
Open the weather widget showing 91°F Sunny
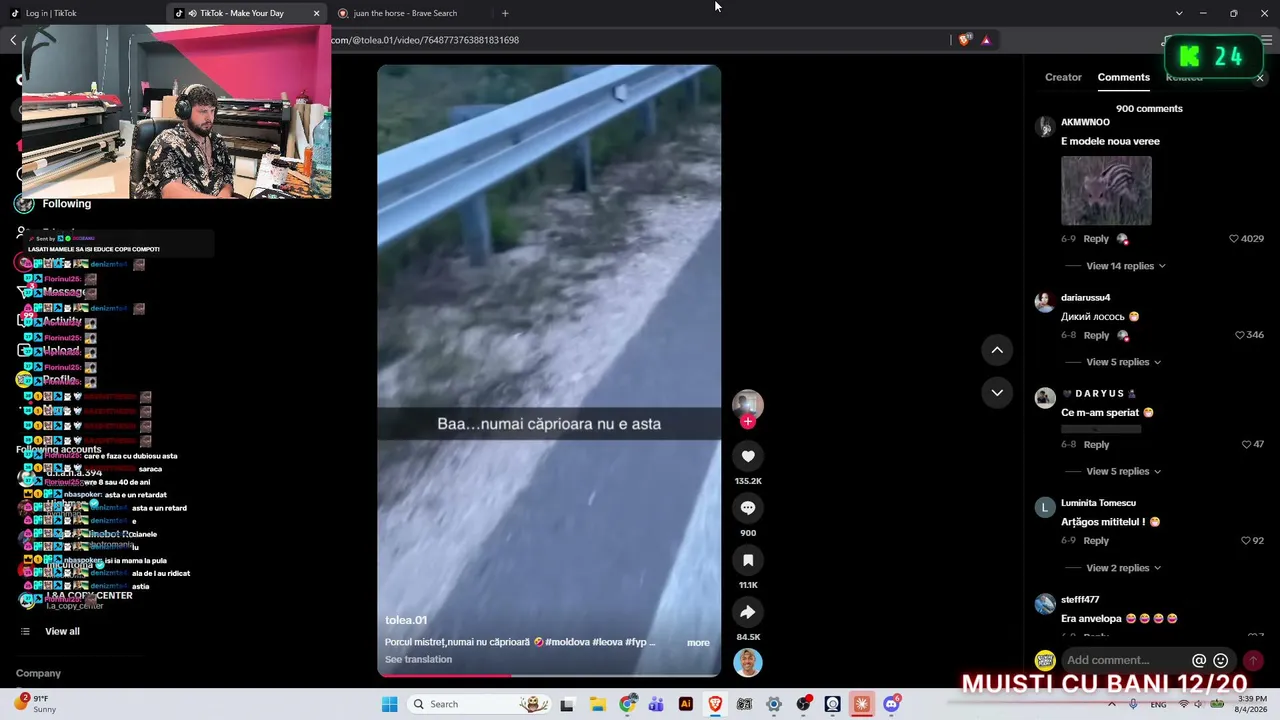coord(37,704)
